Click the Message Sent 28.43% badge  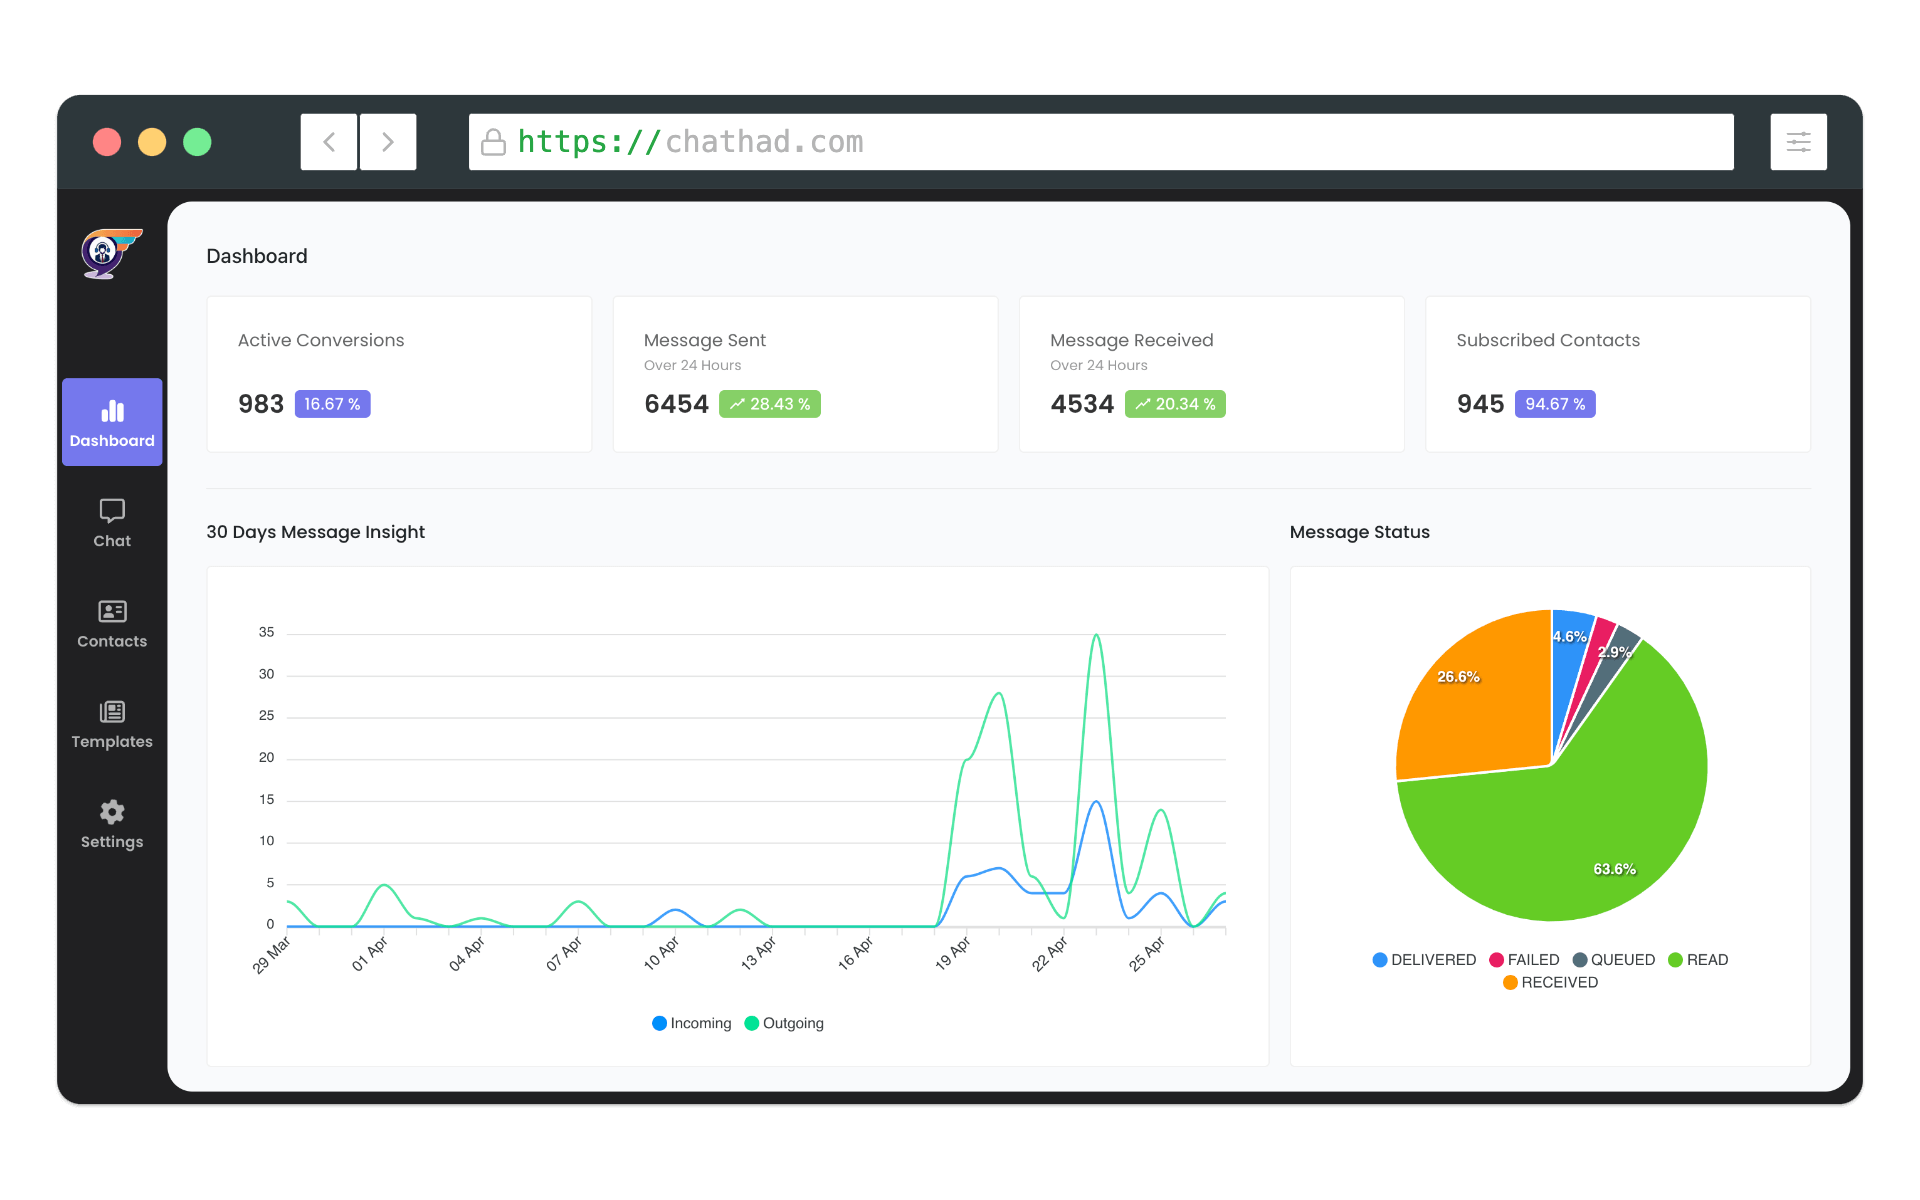click(770, 404)
